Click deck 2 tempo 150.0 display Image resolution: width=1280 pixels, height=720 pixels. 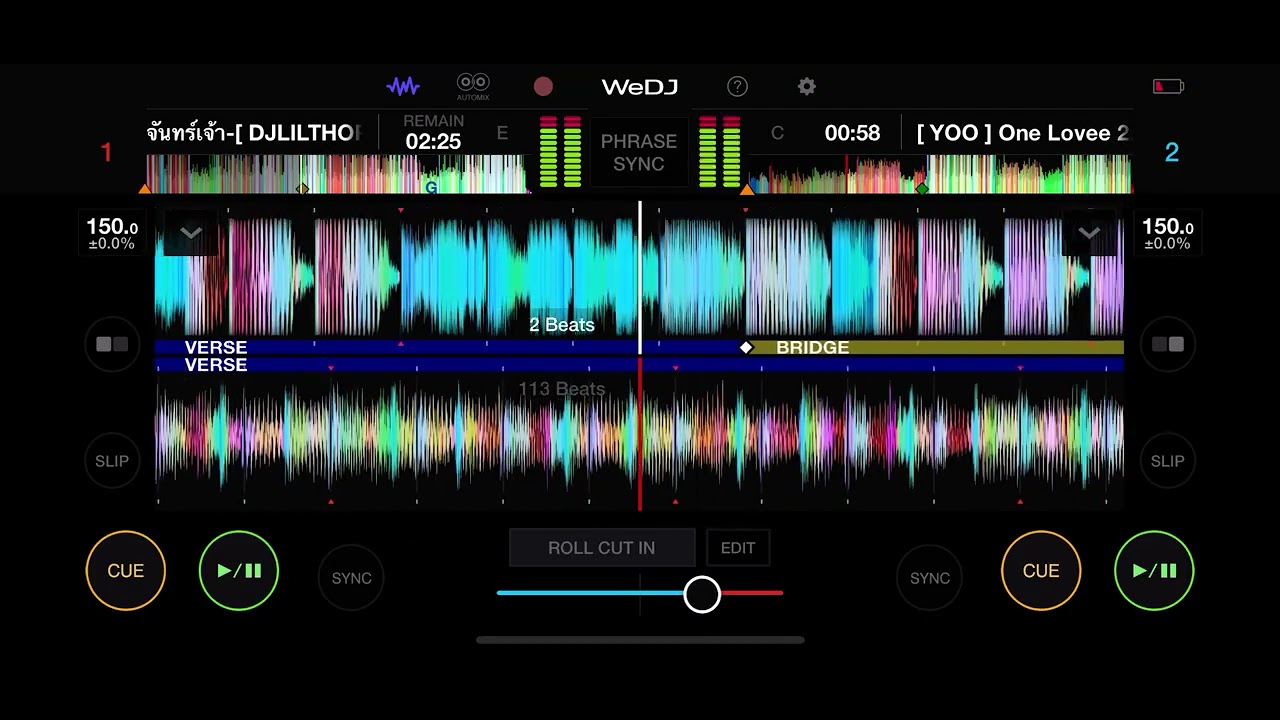click(1168, 234)
